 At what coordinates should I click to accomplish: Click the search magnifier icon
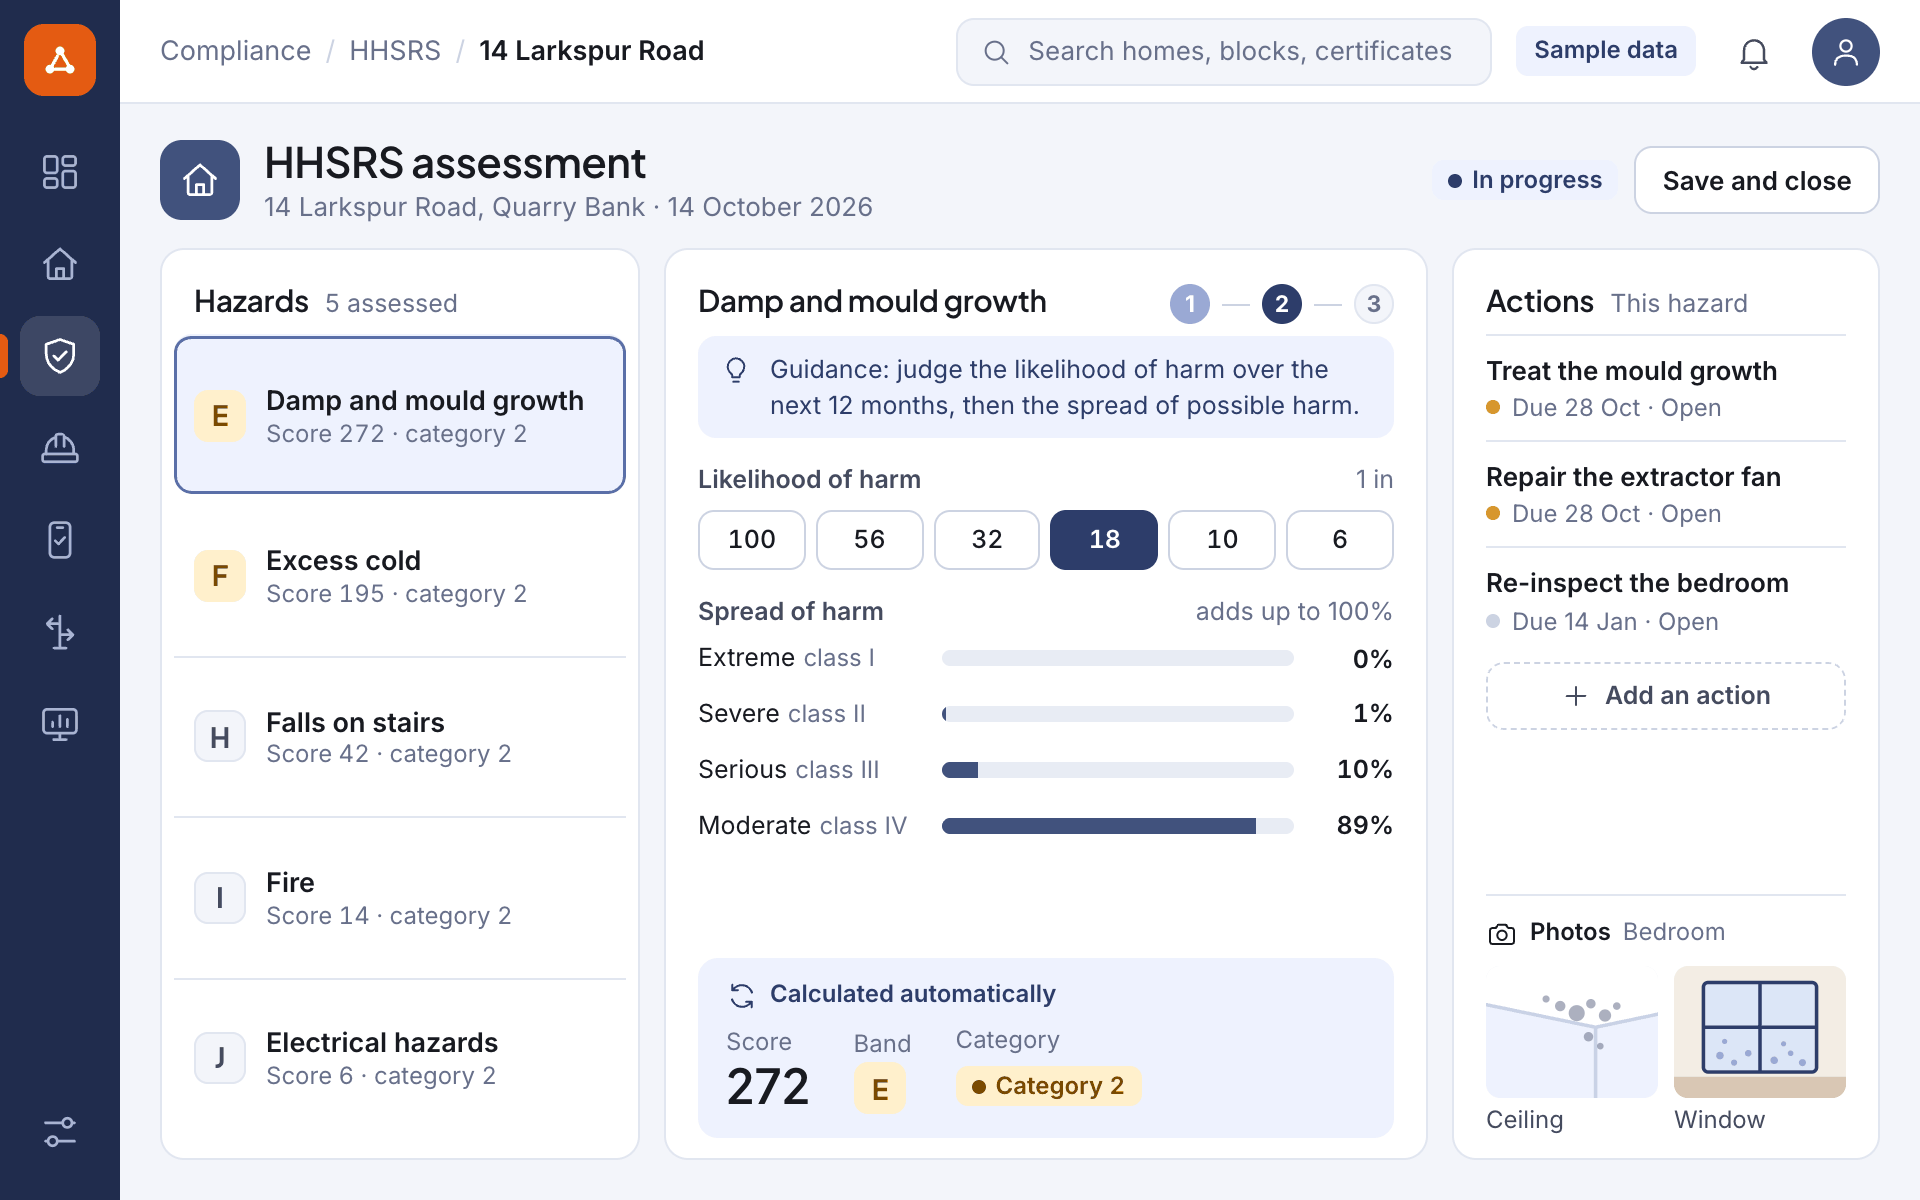click(996, 52)
